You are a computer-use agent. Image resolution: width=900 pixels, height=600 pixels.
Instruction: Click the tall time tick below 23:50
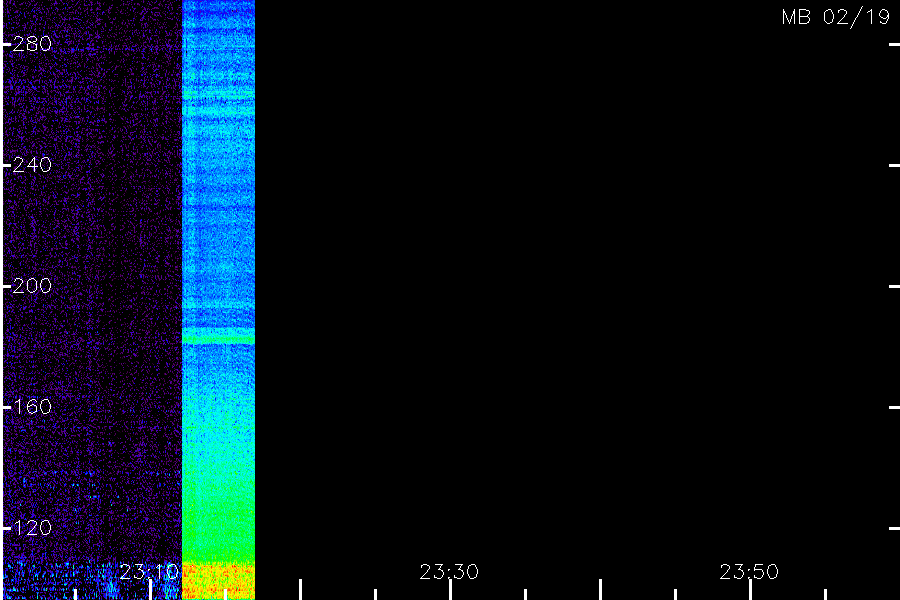point(751,590)
